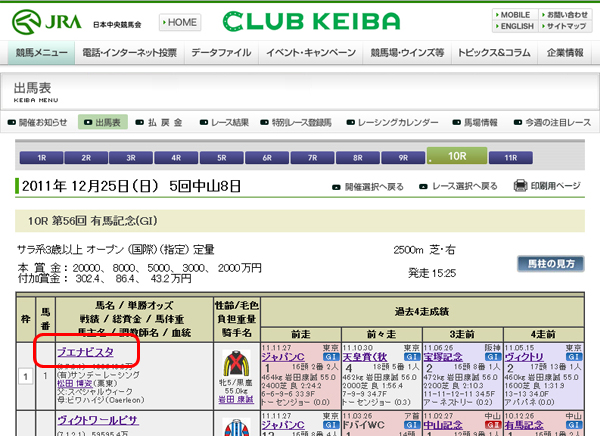Open the 天皇賞(秋 race link
The height and width of the screenshot is (436, 600).
pos(365,357)
